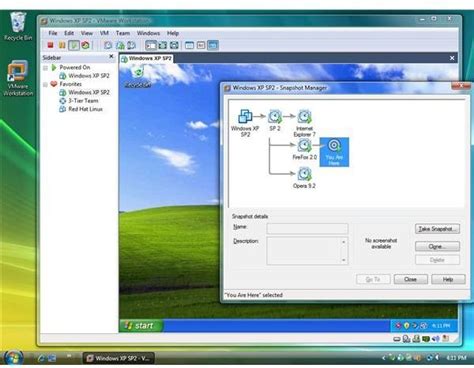Click the Quick Switch toolbar icon
Screen dimensions: 474x368
(174, 45)
